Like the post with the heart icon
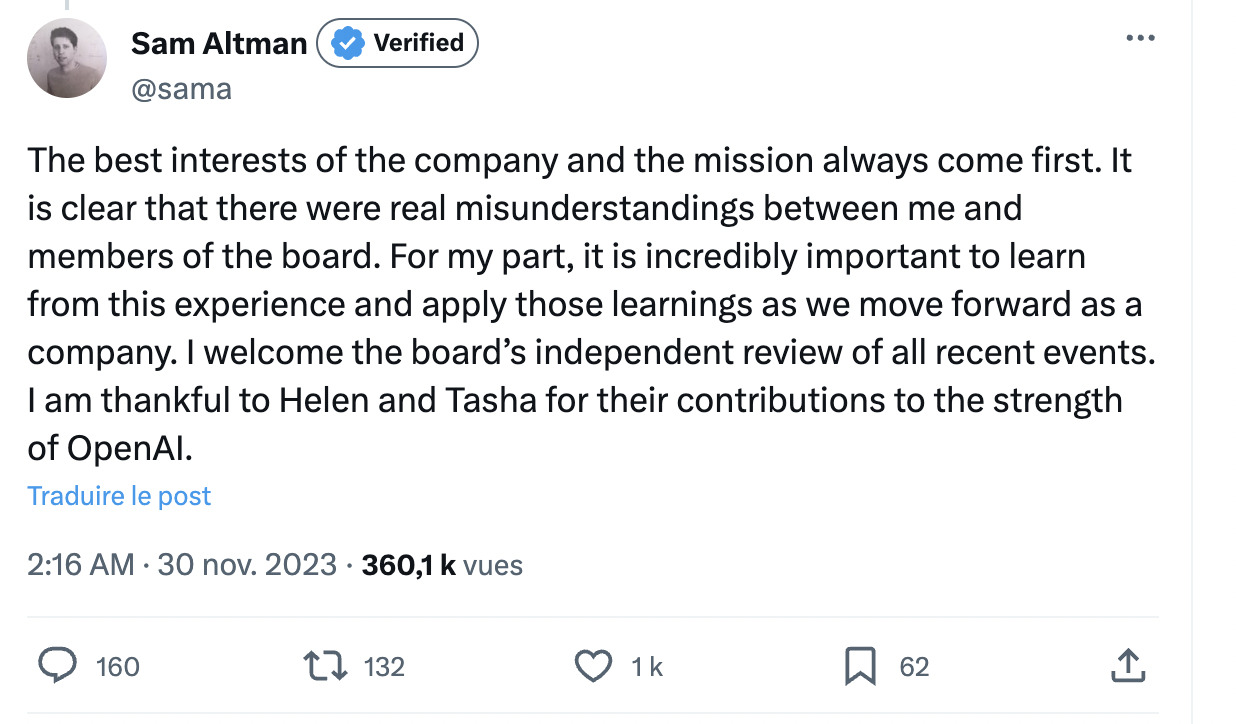Viewport: 1236px width, 724px height. click(x=595, y=666)
